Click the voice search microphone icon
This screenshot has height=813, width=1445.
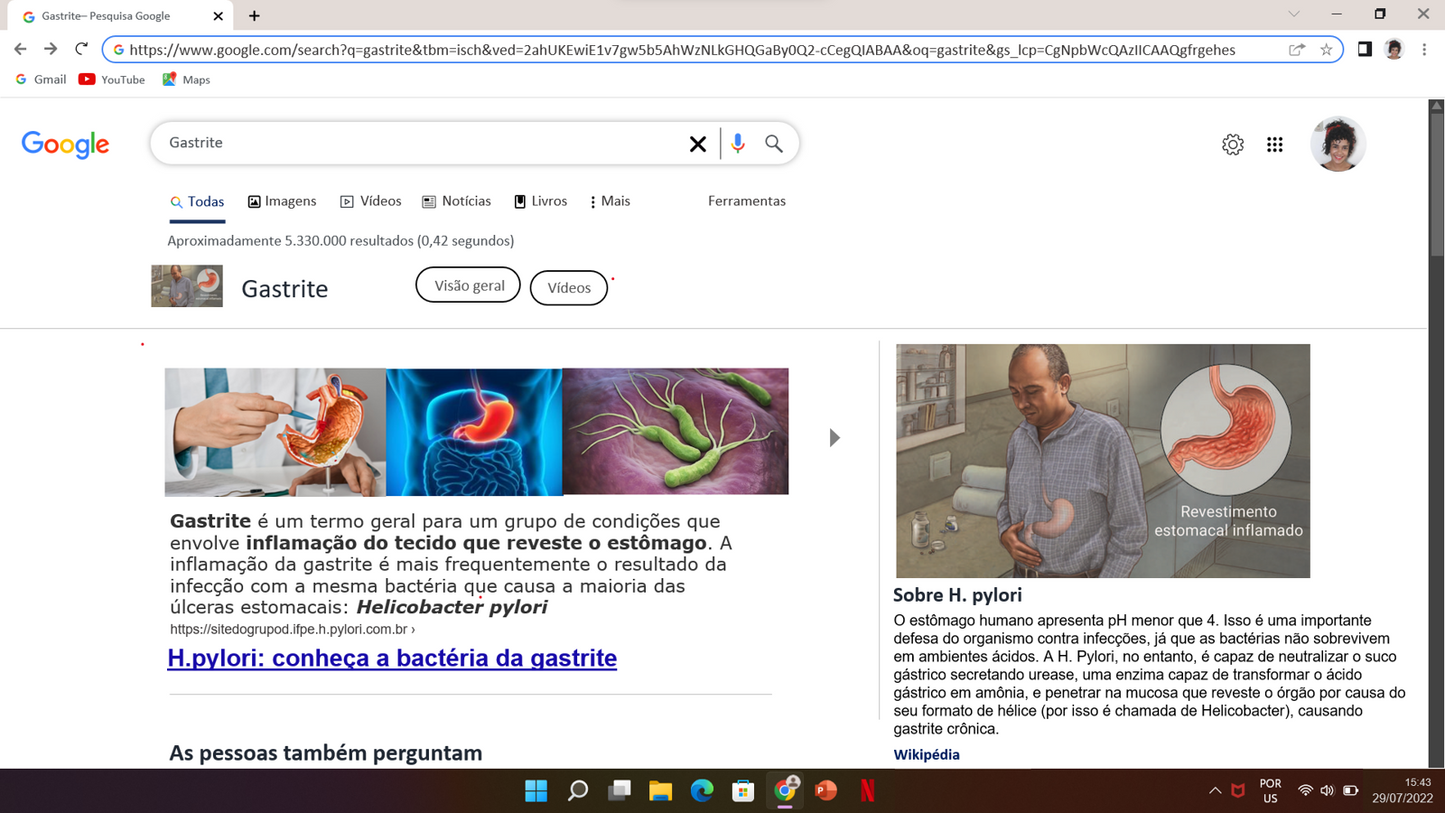pos(737,143)
